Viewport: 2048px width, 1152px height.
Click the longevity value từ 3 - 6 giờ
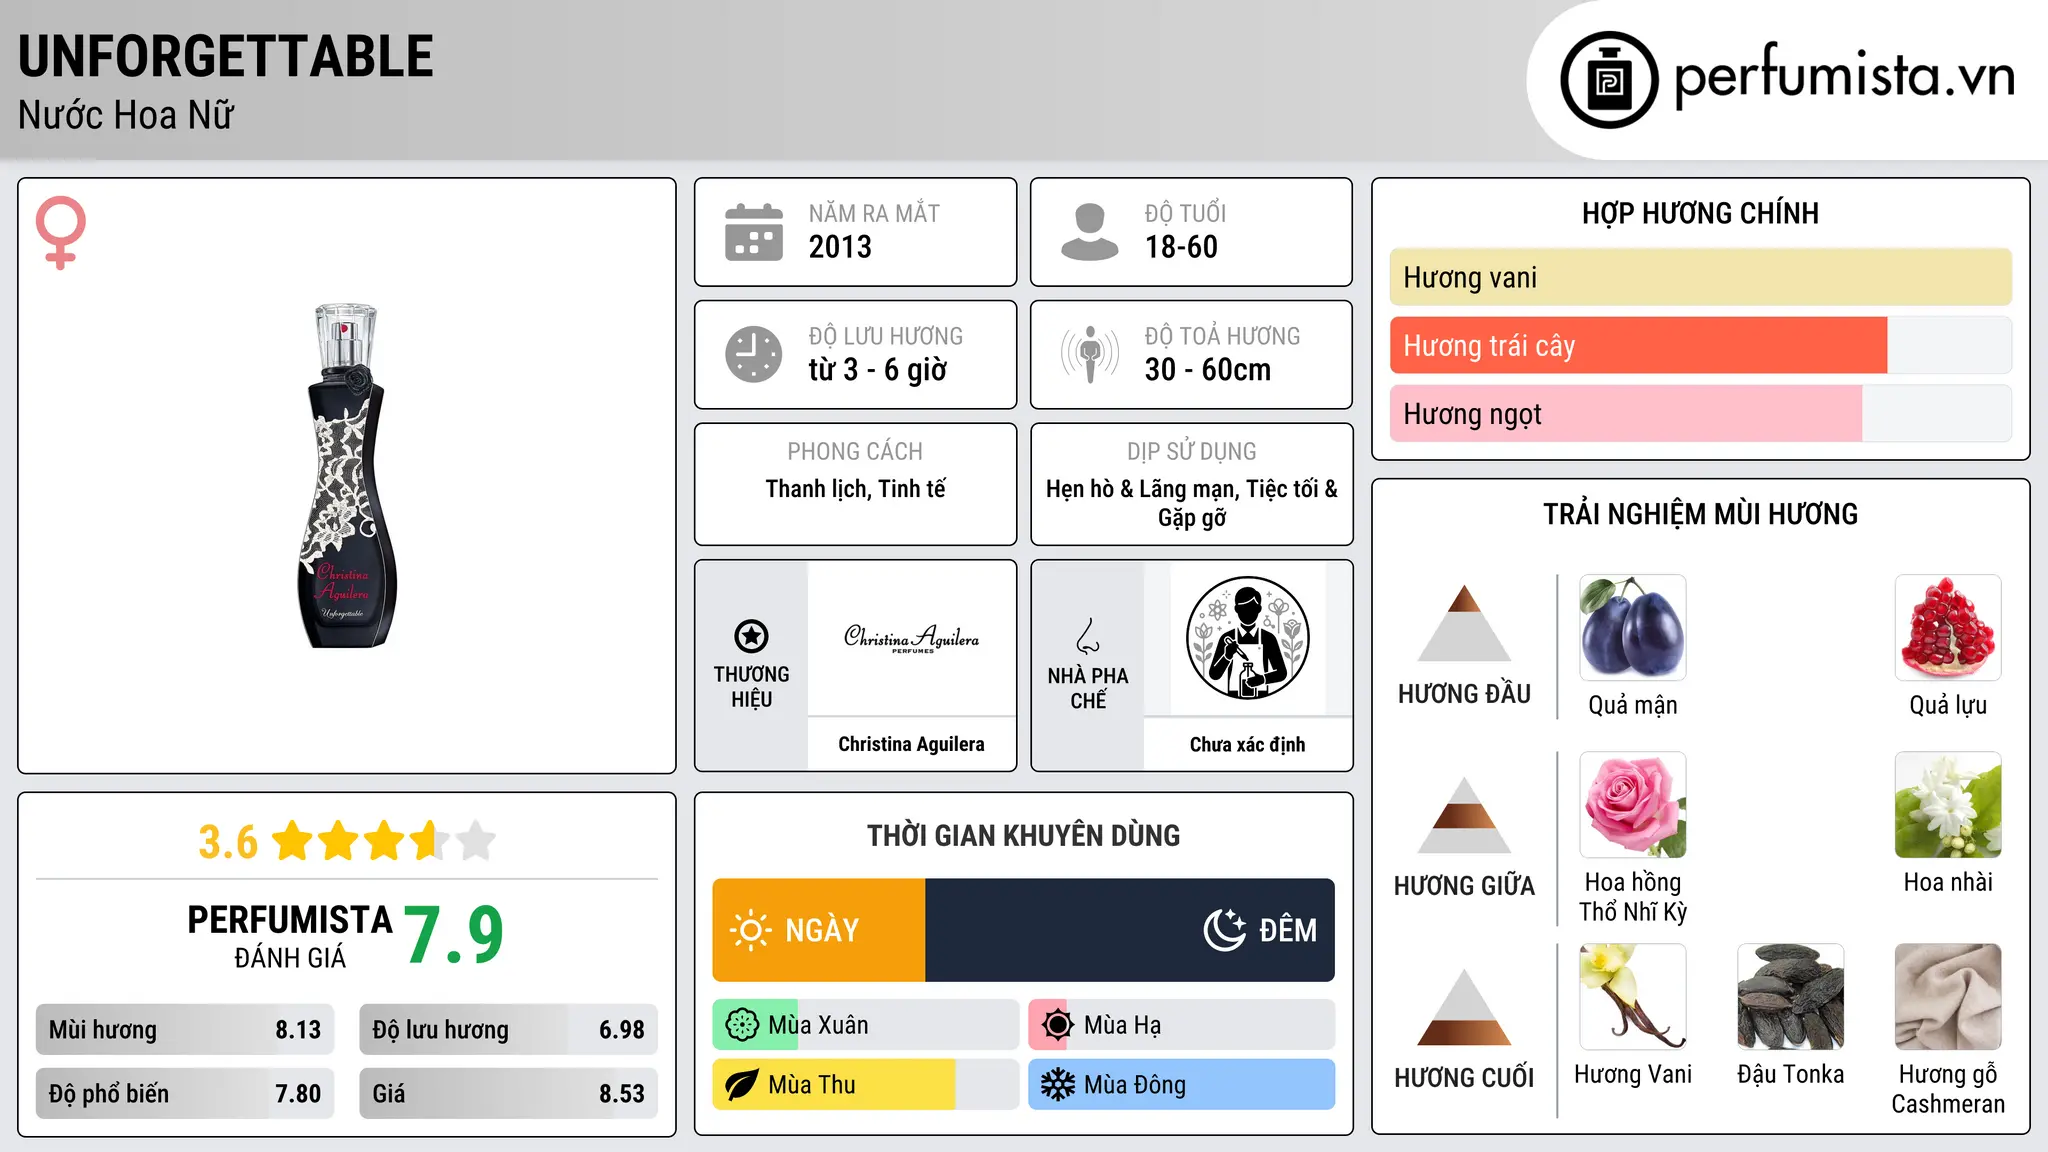(x=878, y=370)
